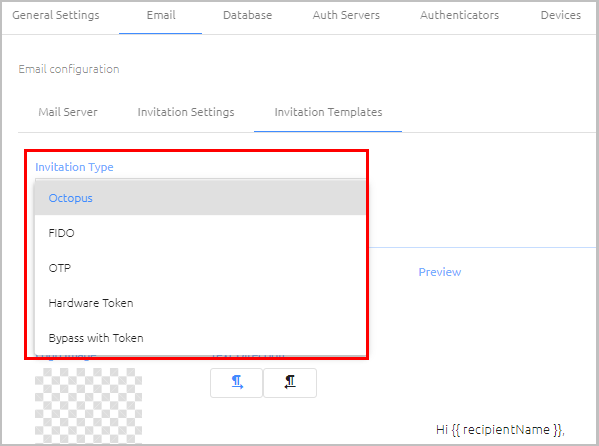Set text direction to right-to-left
This screenshot has width=599, height=446.
click(290, 383)
